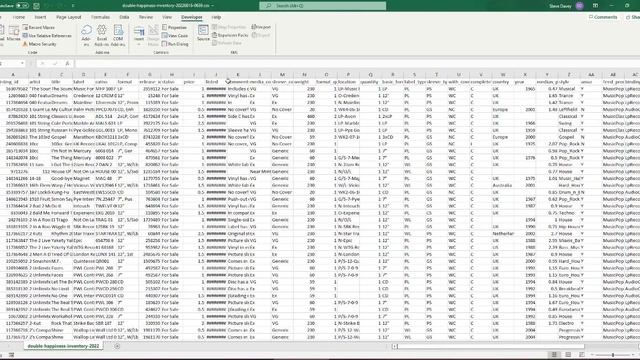This screenshot has width=640, height=360.
Task: Click the horizontal scrollbar
Action: tap(490, 347)
